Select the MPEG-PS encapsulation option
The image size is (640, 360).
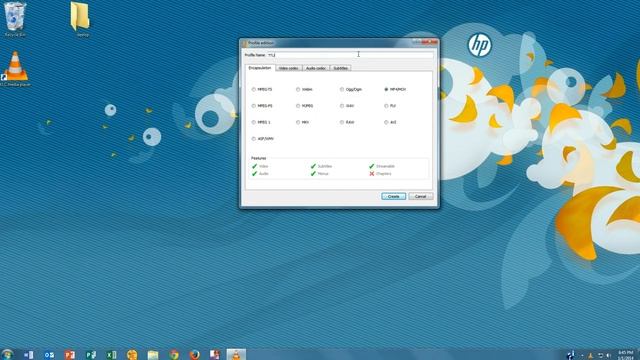coord(262,106)
